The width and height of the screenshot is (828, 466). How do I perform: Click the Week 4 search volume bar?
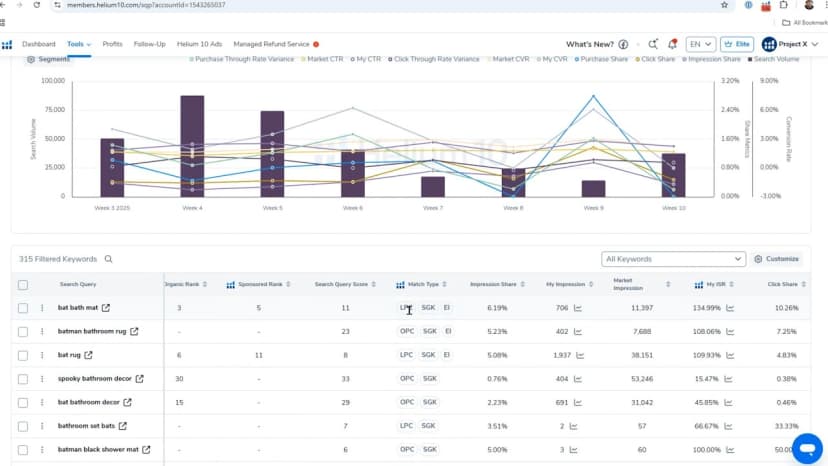pos(192,146)
